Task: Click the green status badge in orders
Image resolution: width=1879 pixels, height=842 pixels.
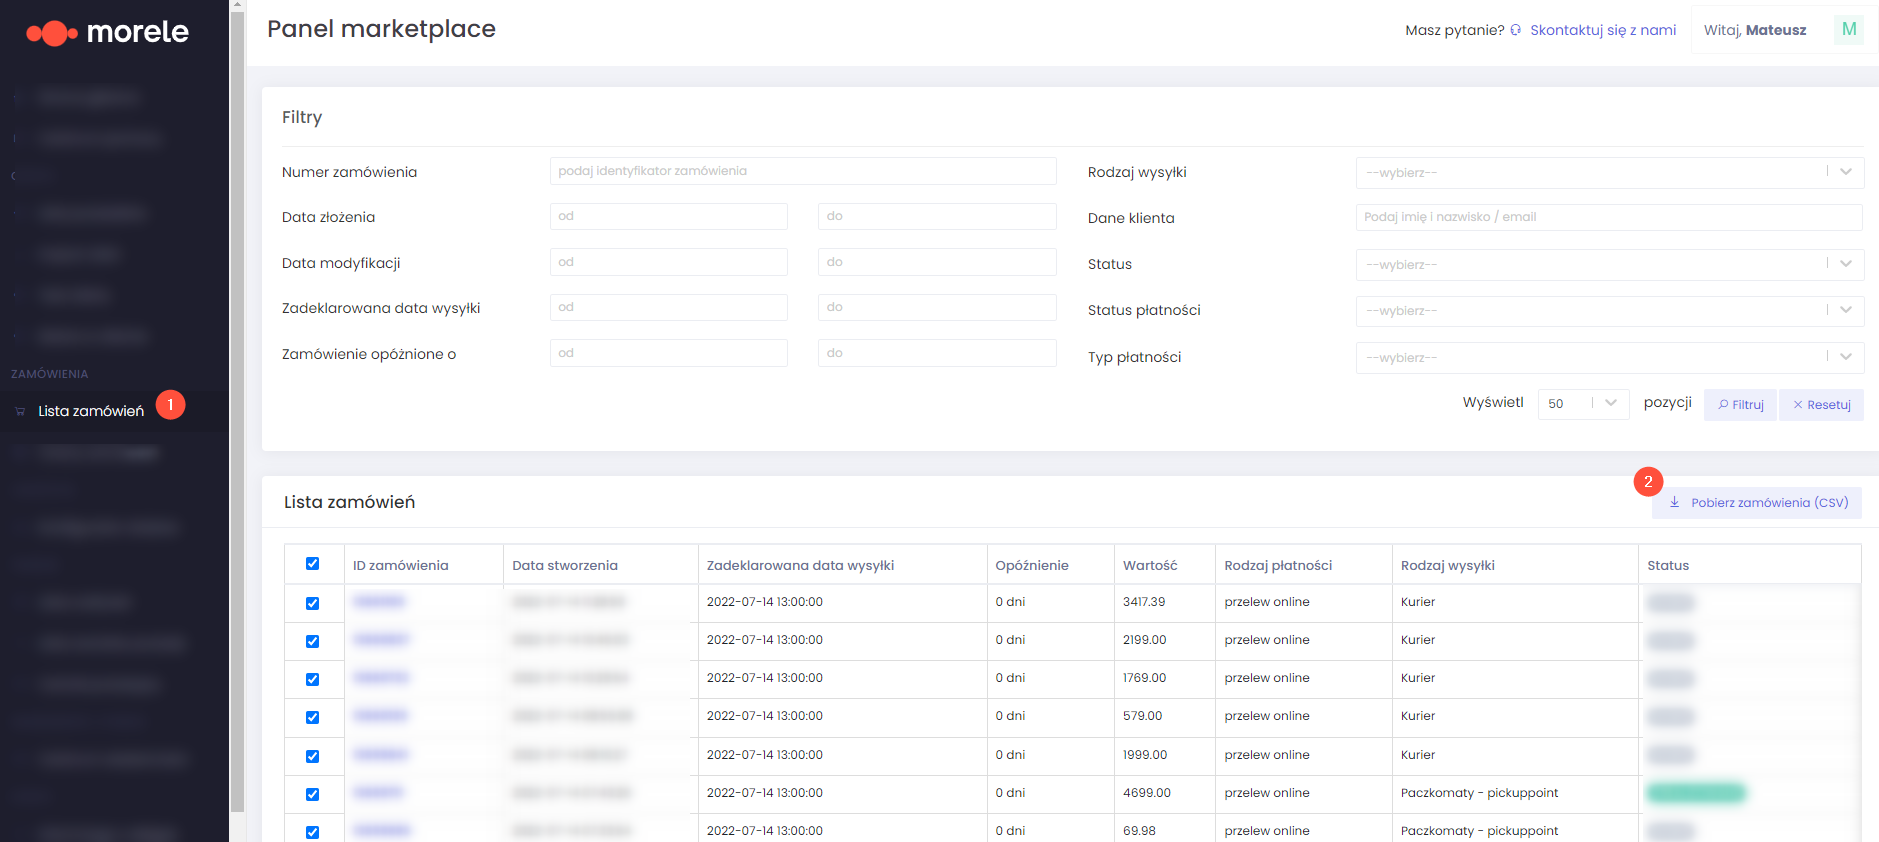Action: (x=1696, y=793)
